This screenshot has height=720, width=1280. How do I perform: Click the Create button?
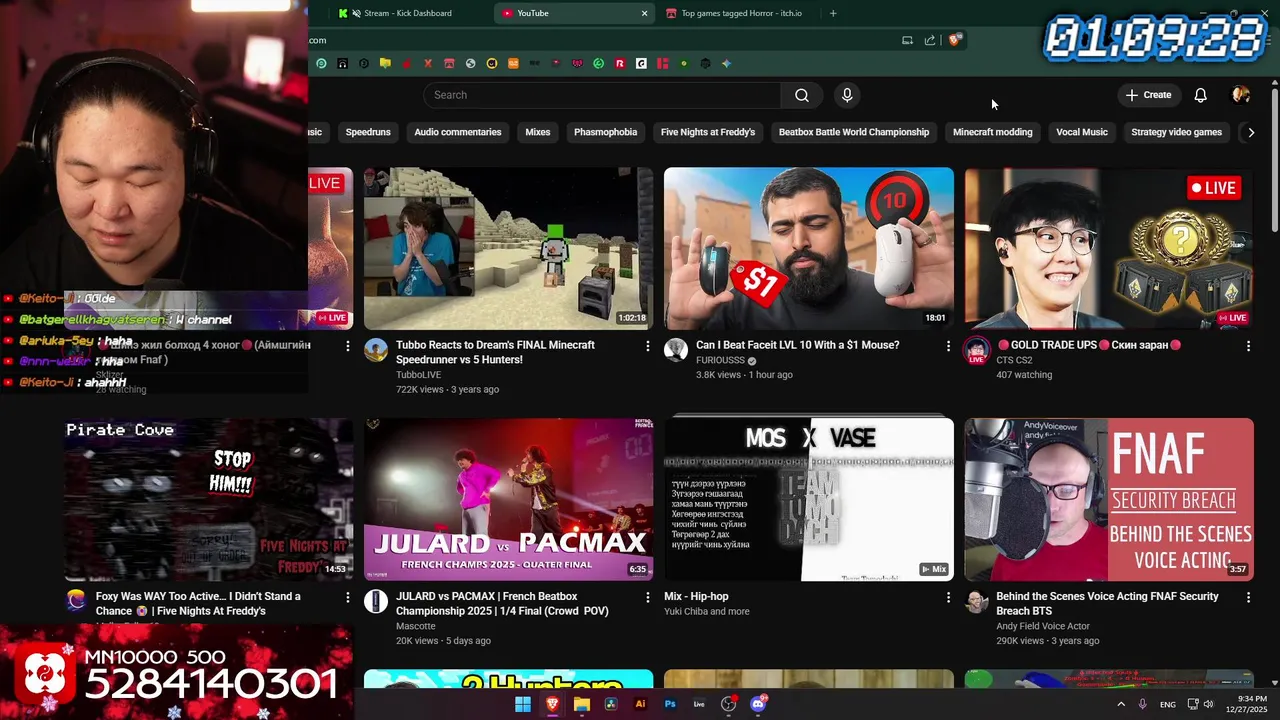click(1148, 95)
